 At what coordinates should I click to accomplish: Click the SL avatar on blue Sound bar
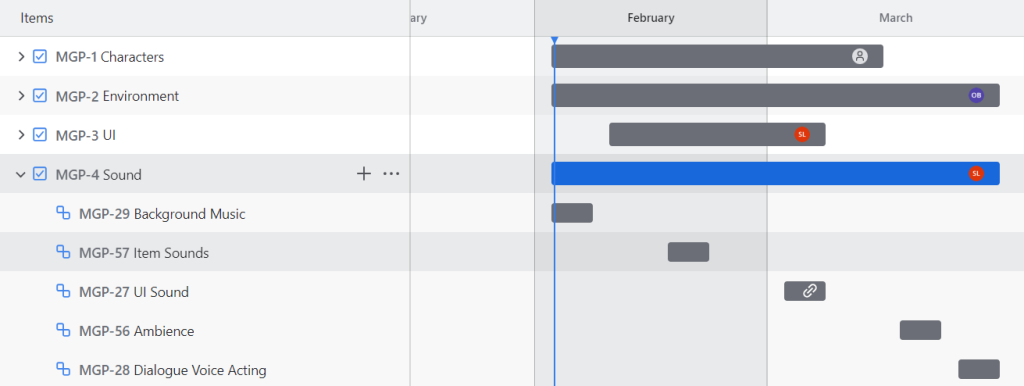pos(976,174)
